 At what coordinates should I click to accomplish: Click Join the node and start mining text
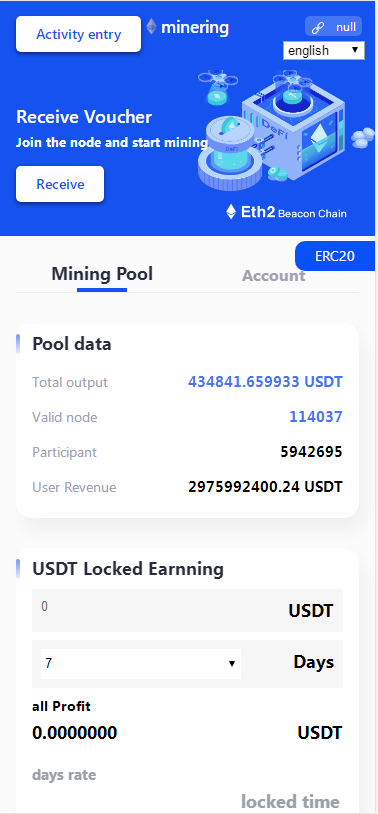click(112, 142)
